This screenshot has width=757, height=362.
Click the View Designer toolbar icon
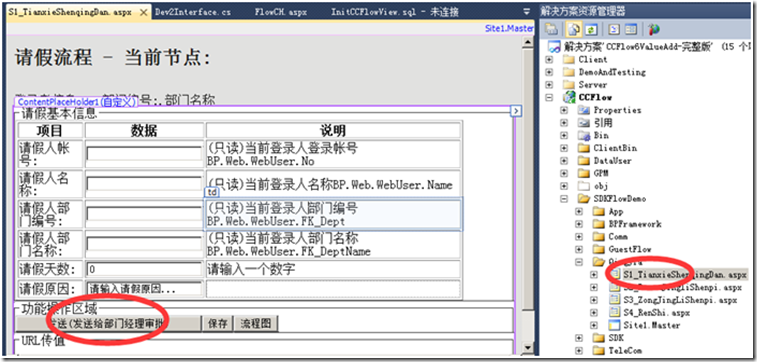coord(631,29)
